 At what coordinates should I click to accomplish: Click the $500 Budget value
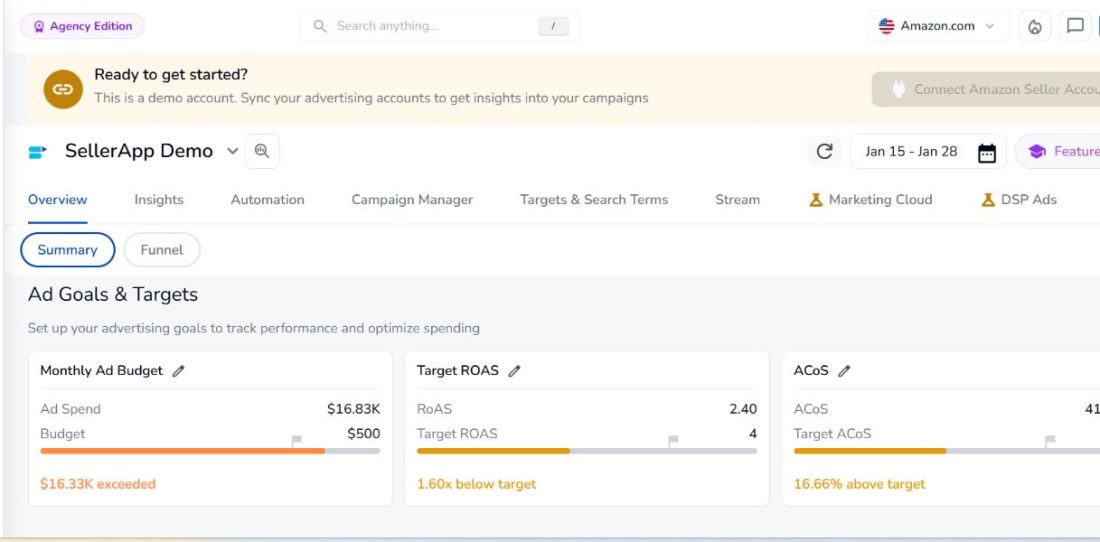(364, 433)
